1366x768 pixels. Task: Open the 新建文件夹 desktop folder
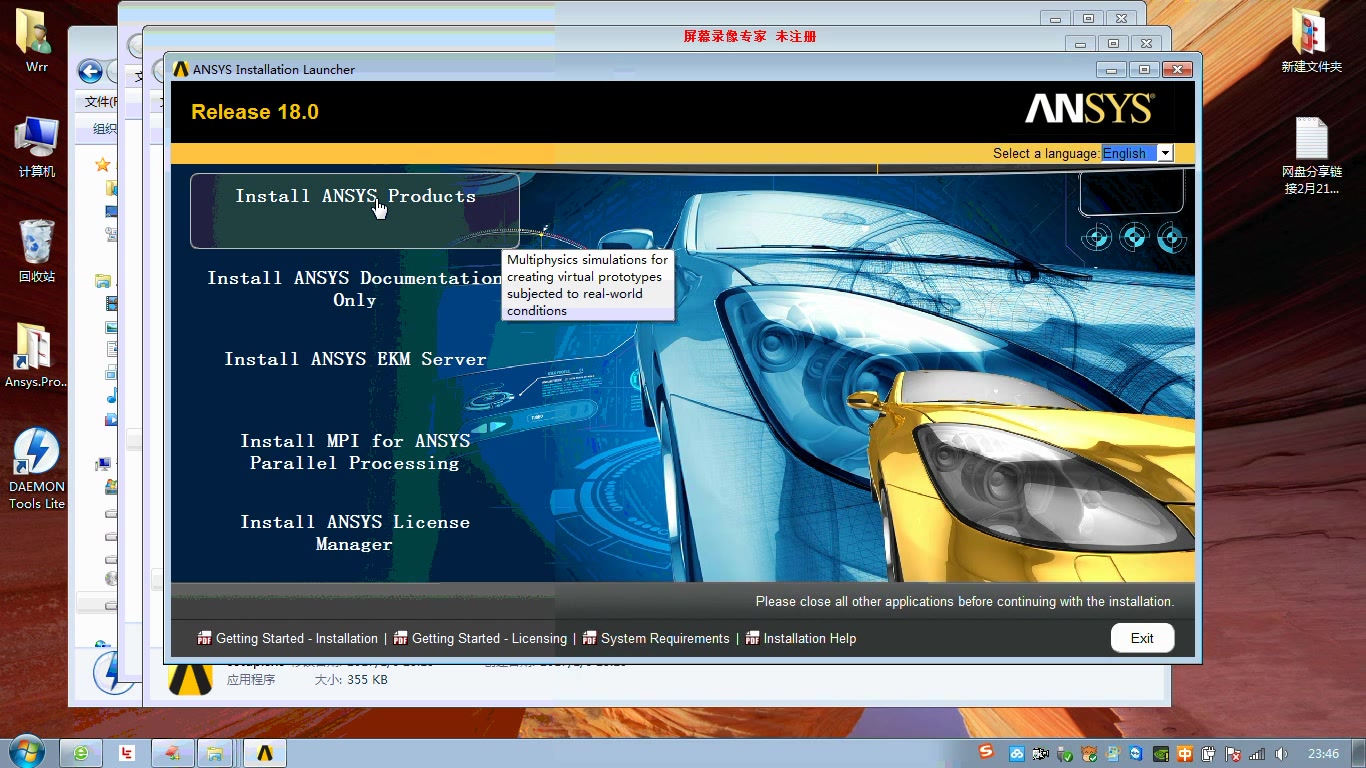[1311, 42]
